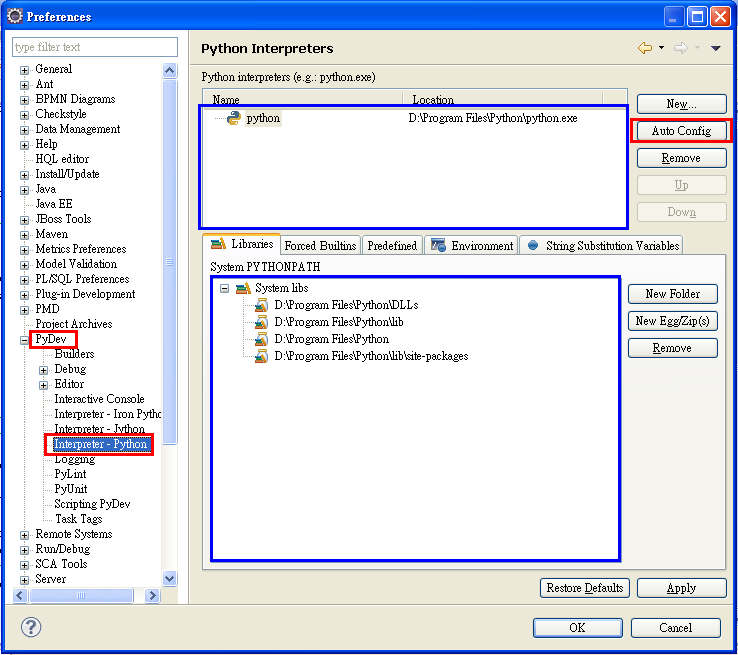This screenshot has height=655, width=738.
Task: Expand the Ant preferences node
Action: click(x=24, y=85)
